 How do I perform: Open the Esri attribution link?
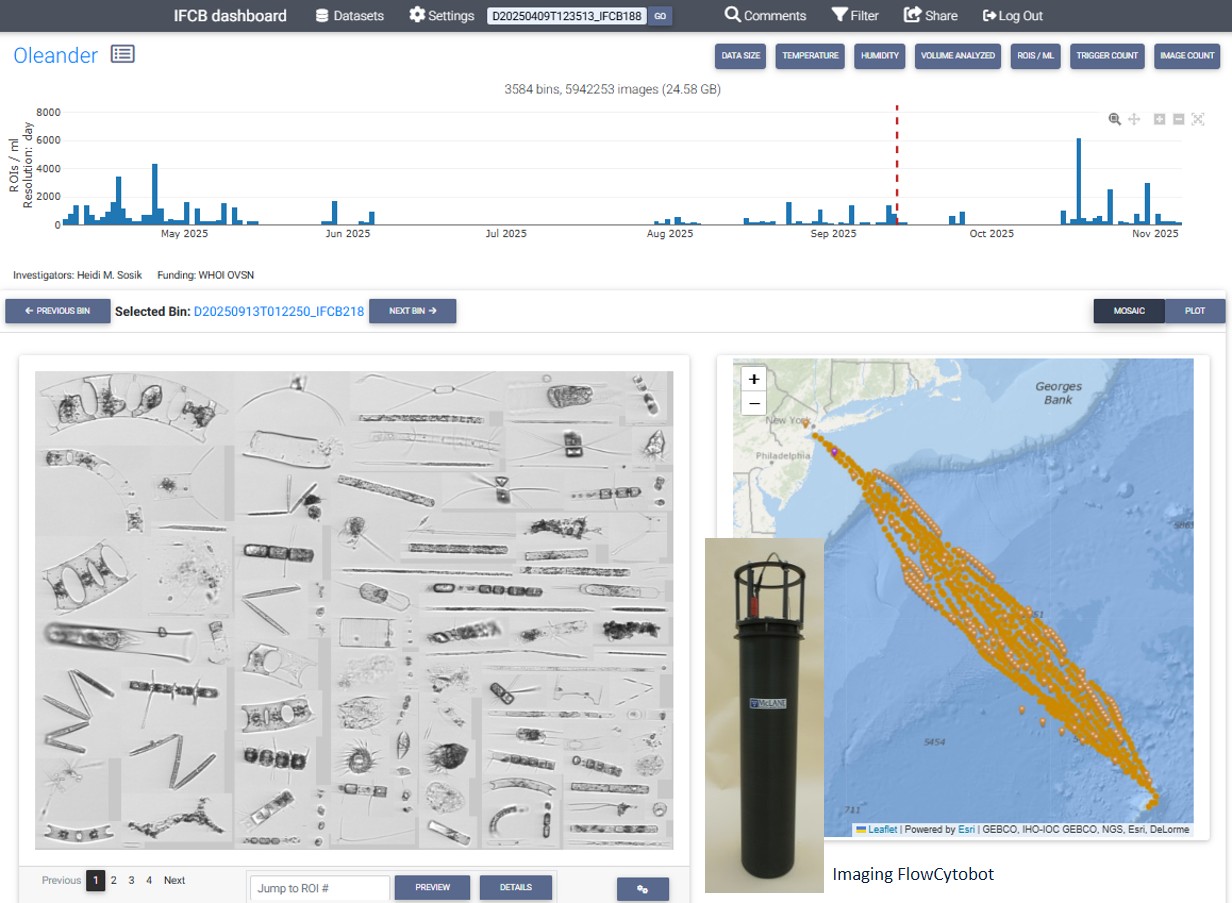click(965, 829)
